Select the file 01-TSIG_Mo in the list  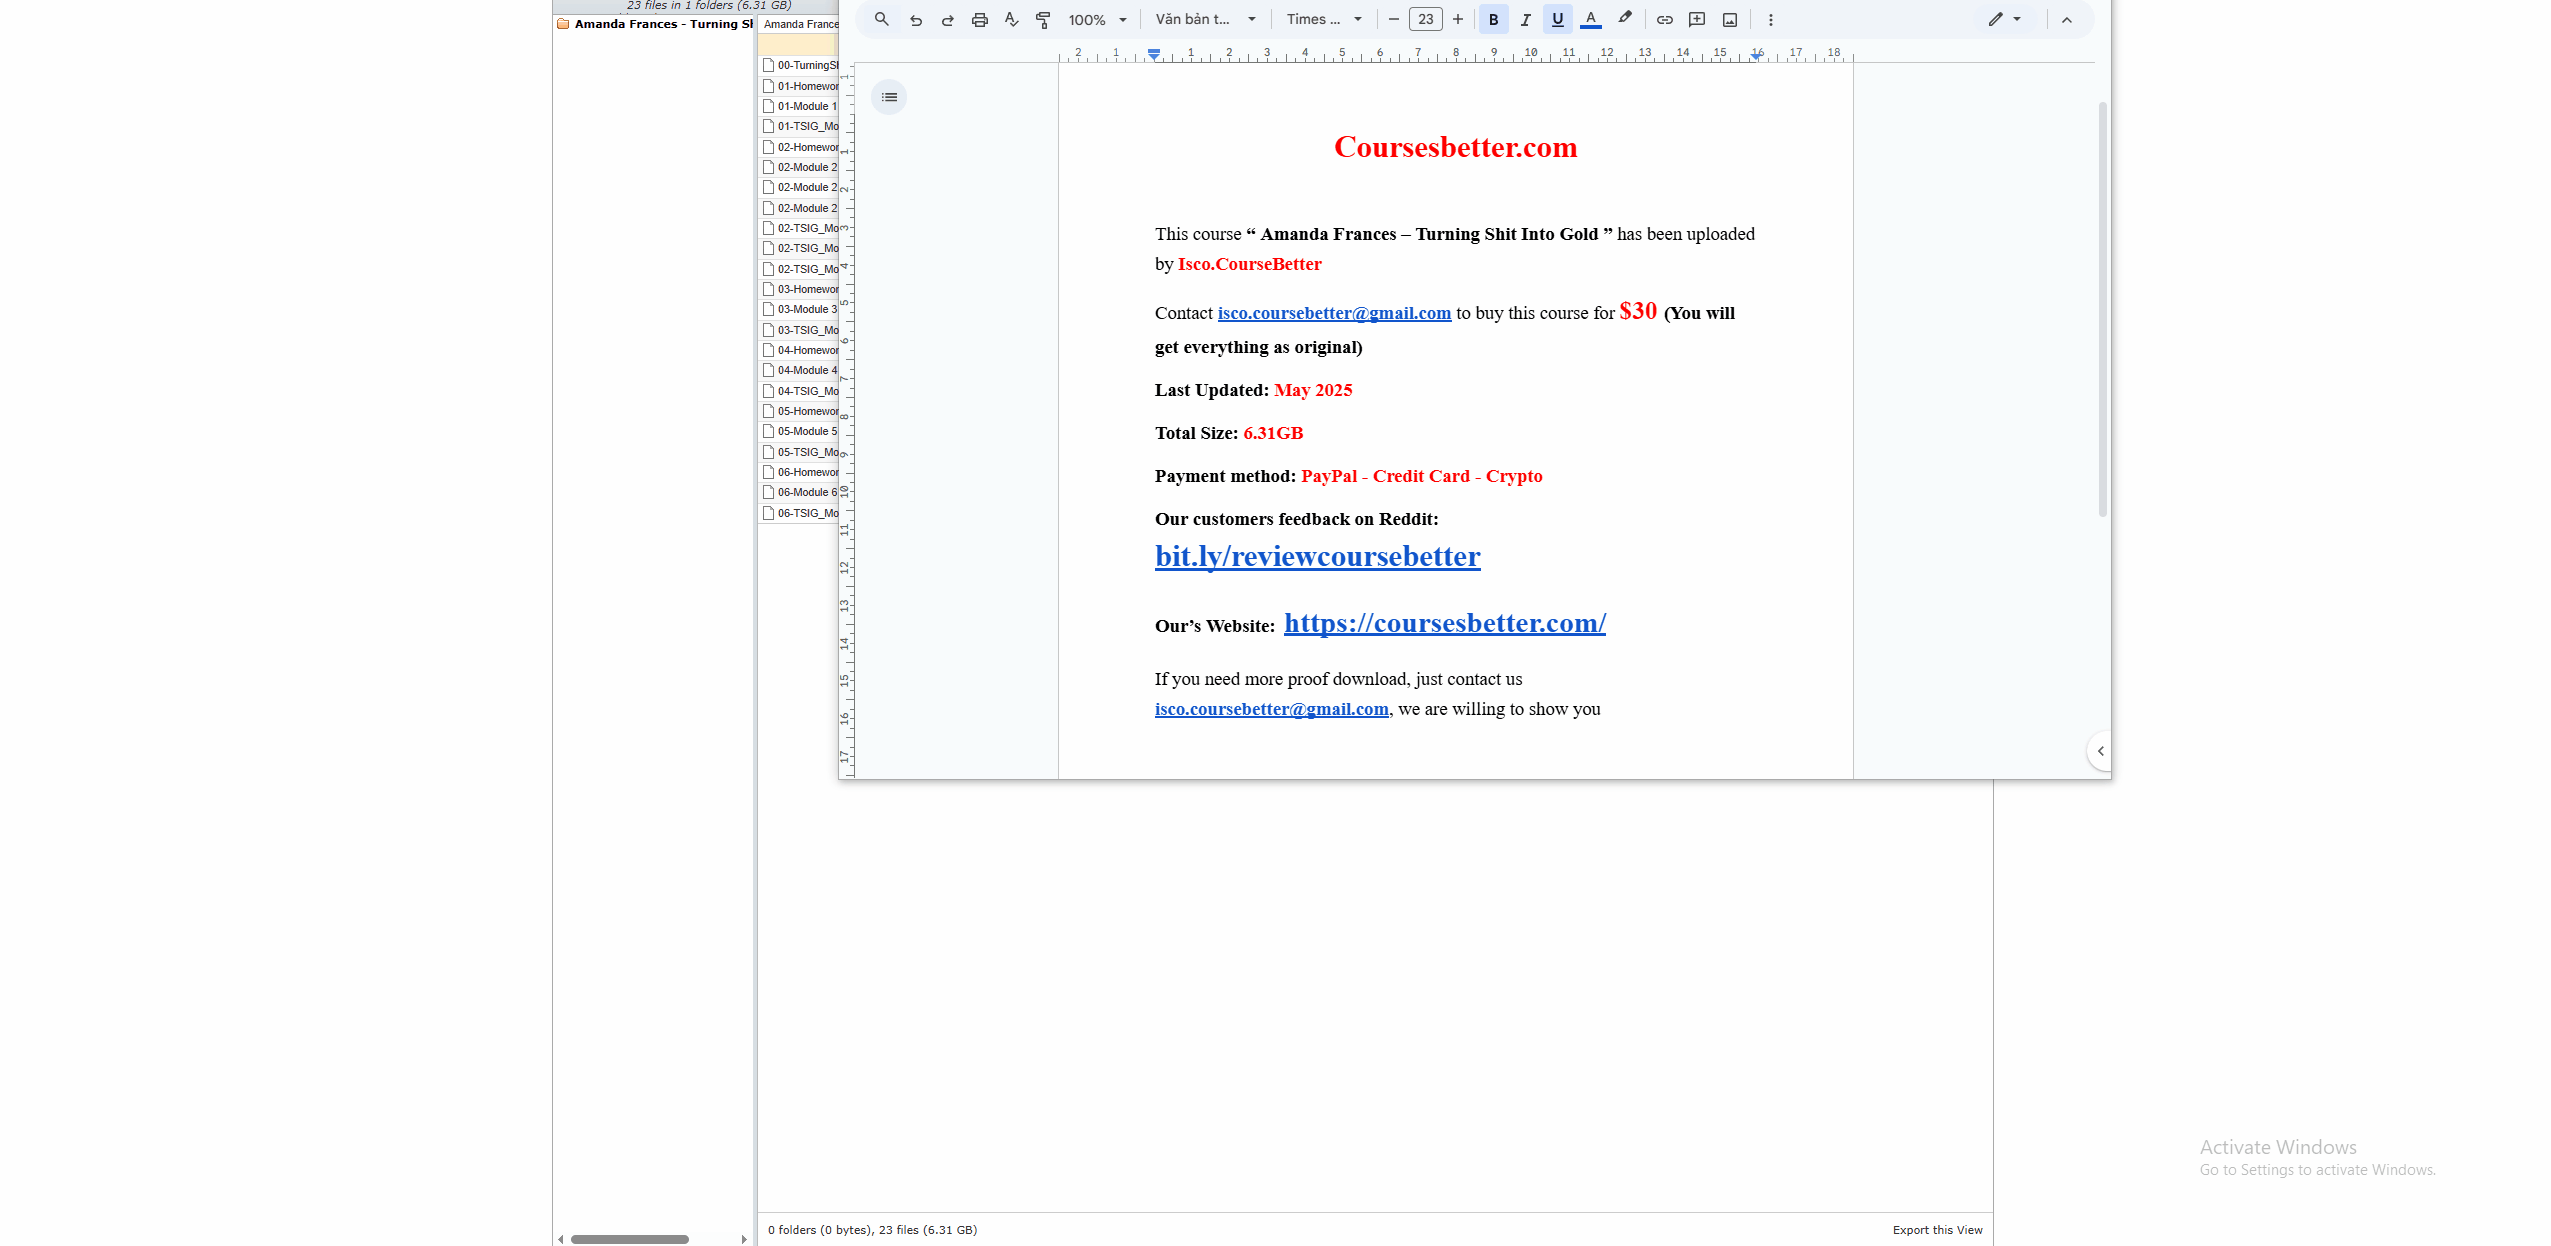click(x=800, y=126)
